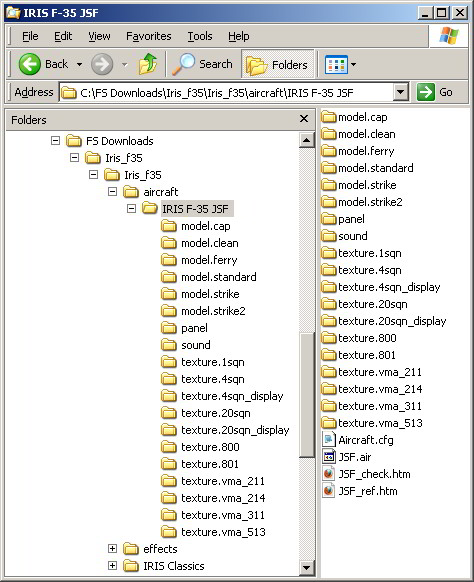Click the greyed Forward arrow button
Viewport: 474px width, 582px height.
pyautogui.click(x=102, y=64)
